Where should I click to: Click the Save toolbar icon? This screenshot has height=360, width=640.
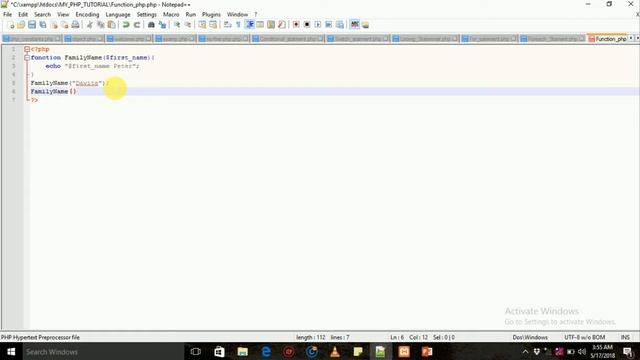coord(32,25)
